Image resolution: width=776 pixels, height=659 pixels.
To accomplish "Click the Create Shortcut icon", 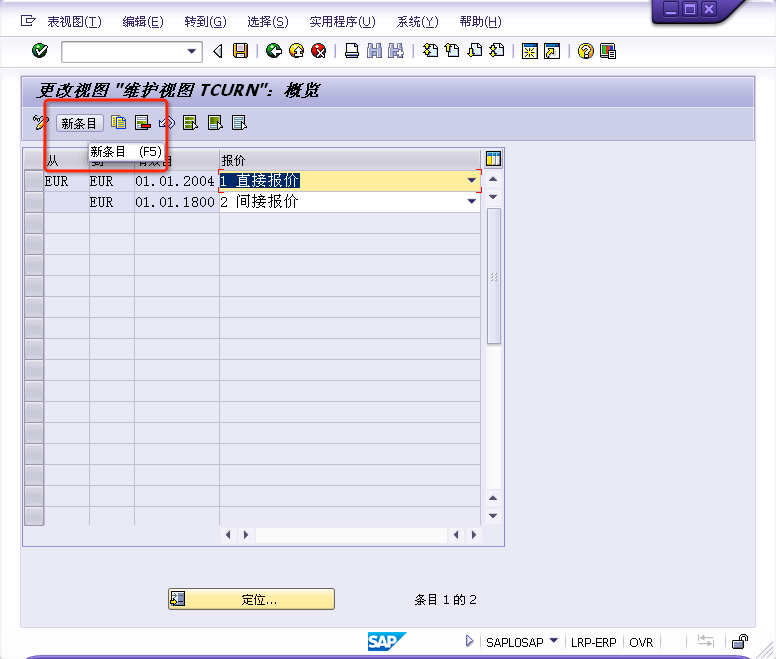I will (x=552, y=51).
